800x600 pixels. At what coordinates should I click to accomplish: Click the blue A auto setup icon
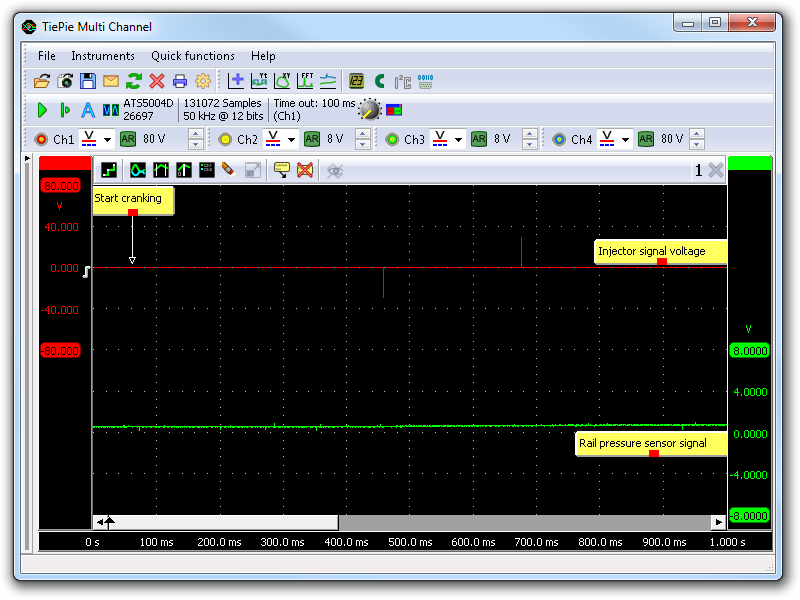coord(88,110)
